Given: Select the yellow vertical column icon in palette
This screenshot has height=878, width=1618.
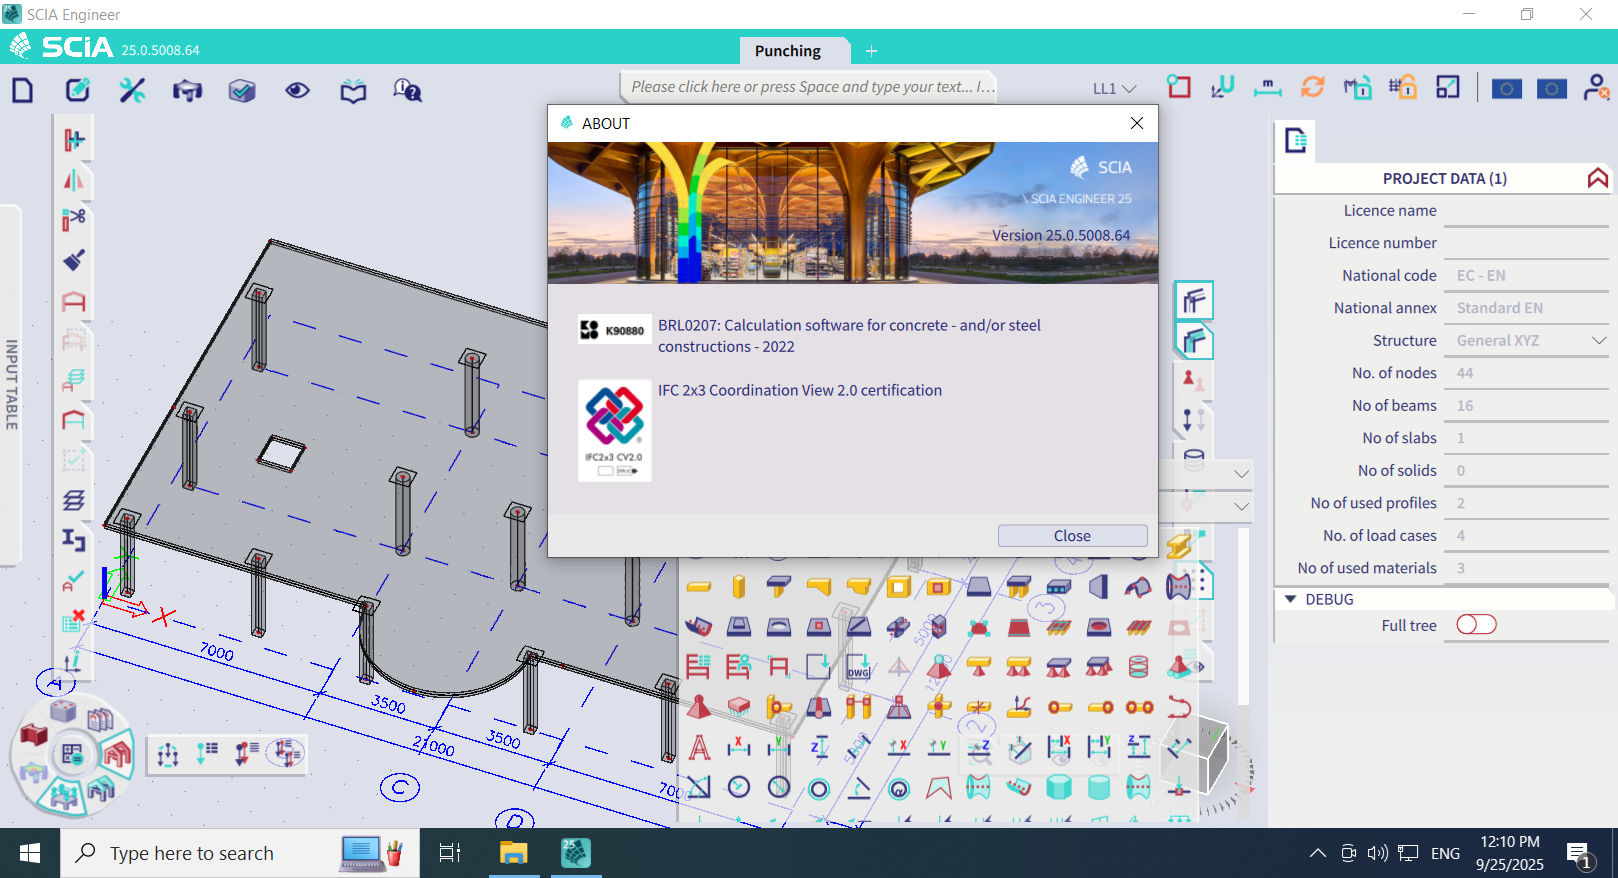Looking at the screenshot, I should tap(739, 586).
